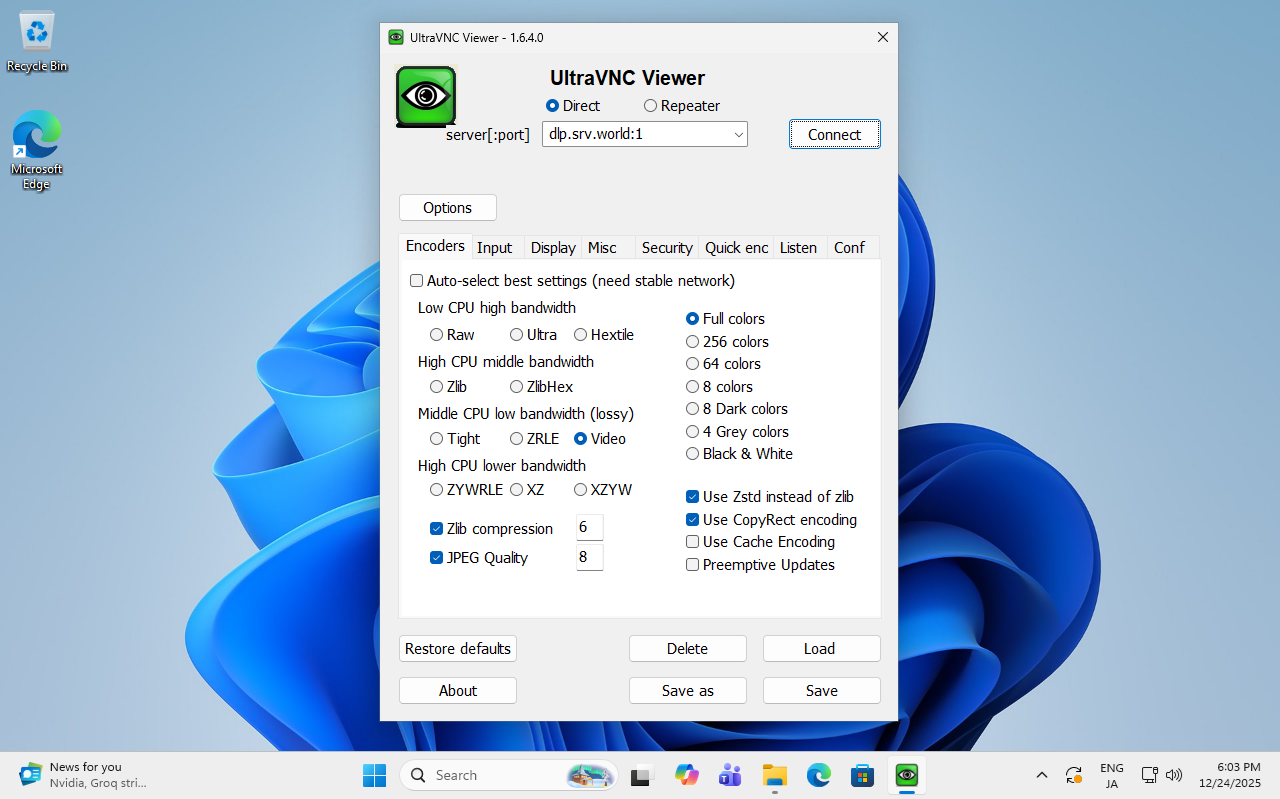
Task: Open the Display tab
Action: click(x=552, y=247)
